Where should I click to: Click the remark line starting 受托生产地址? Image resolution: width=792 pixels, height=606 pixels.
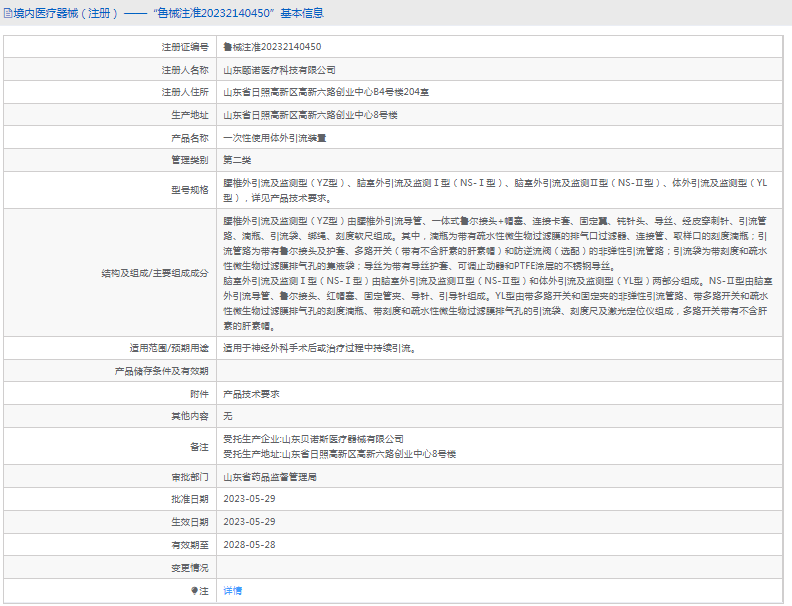tap(339, 454)
